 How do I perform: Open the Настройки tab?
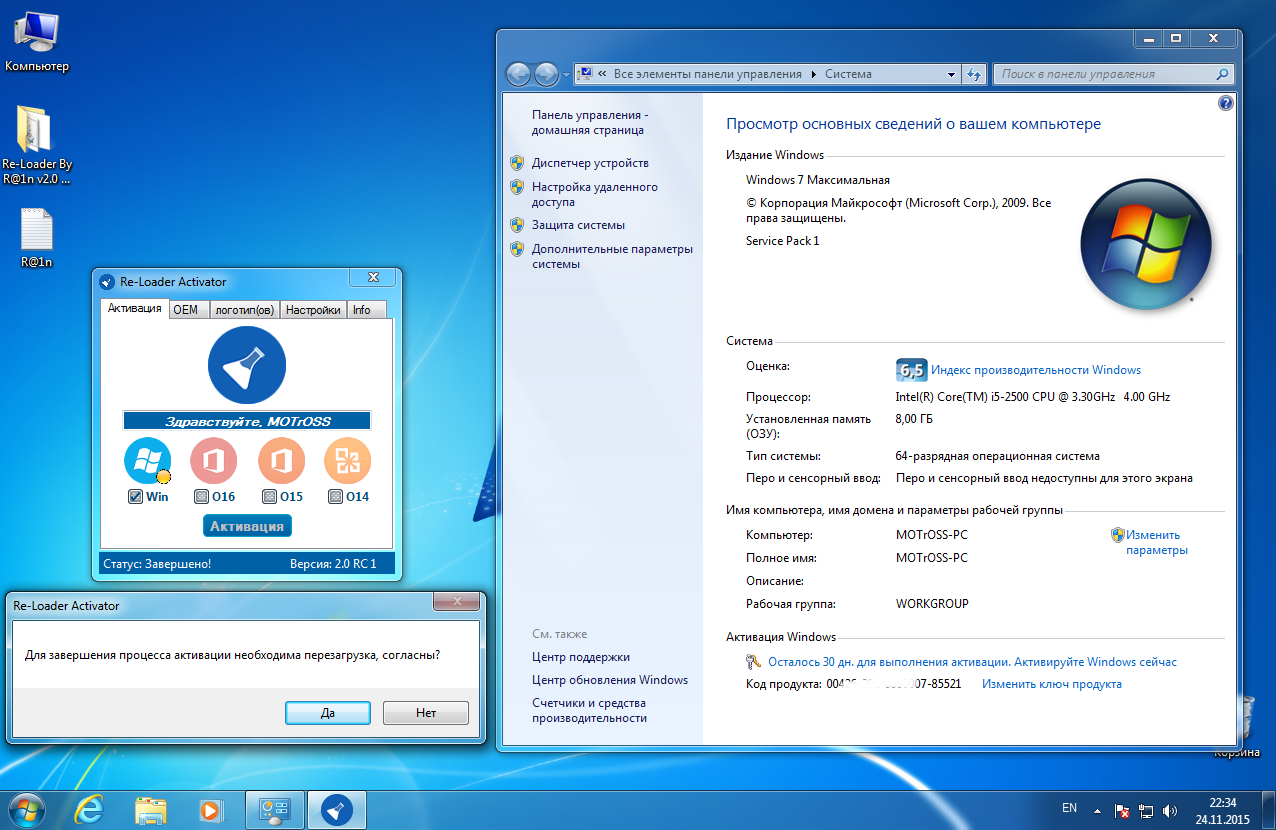coord(313,310)
